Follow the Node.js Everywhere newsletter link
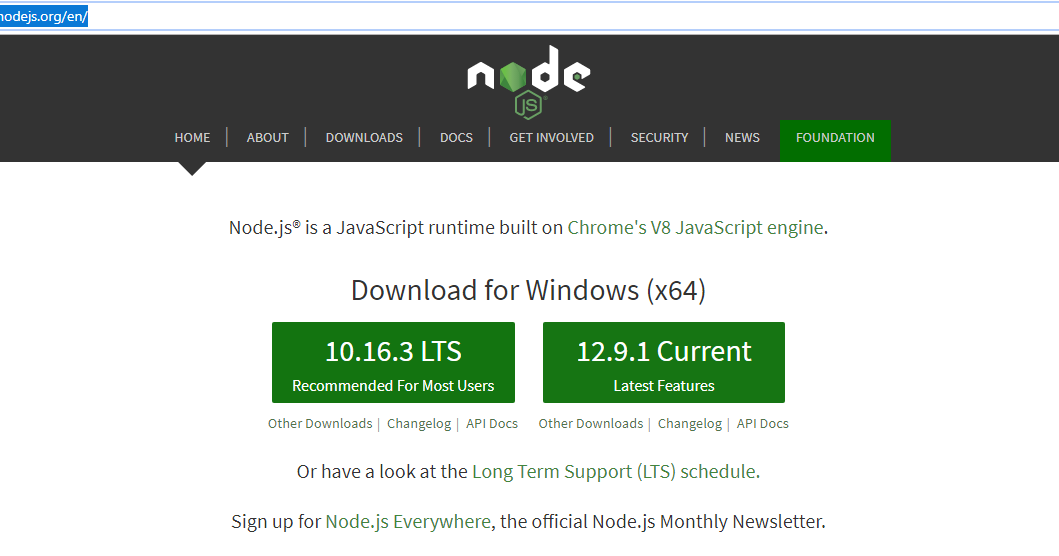Viewport: 1059px width, 556px height. click(x=408, y=522)
